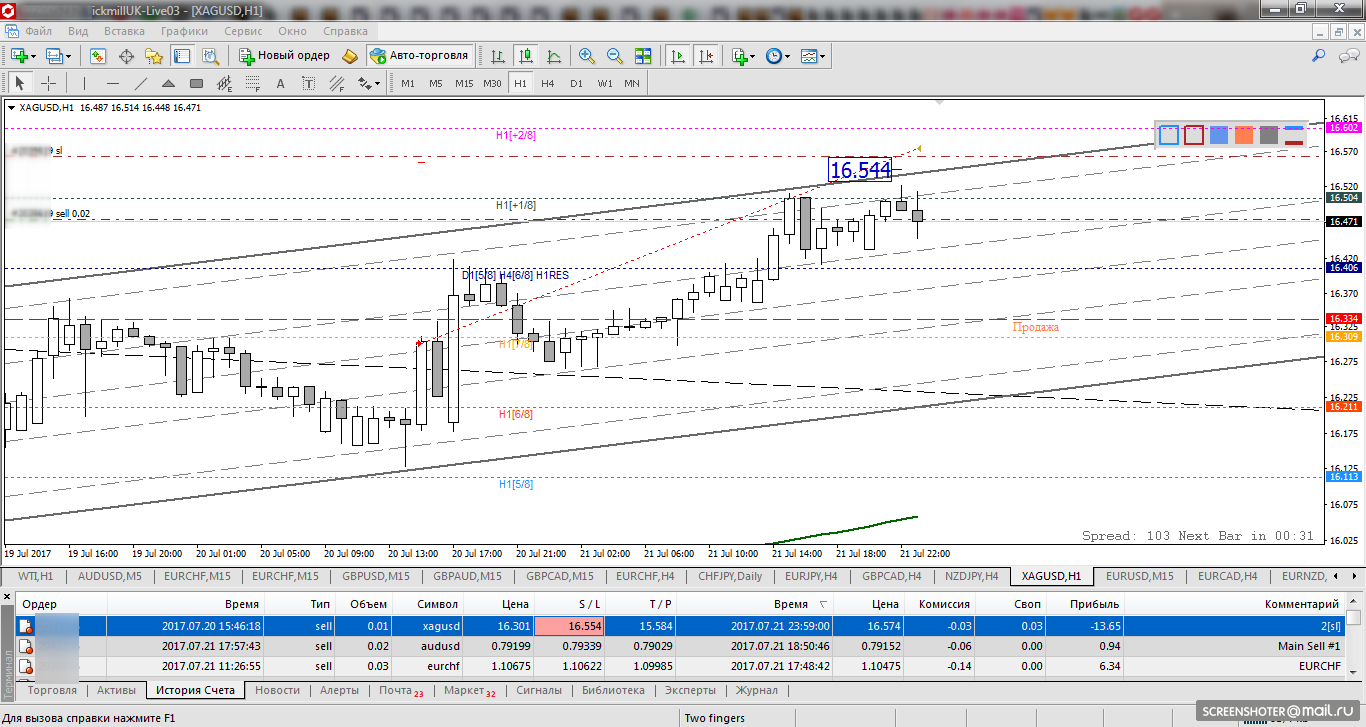Select the vertical line drawing tool

[84, 83]
